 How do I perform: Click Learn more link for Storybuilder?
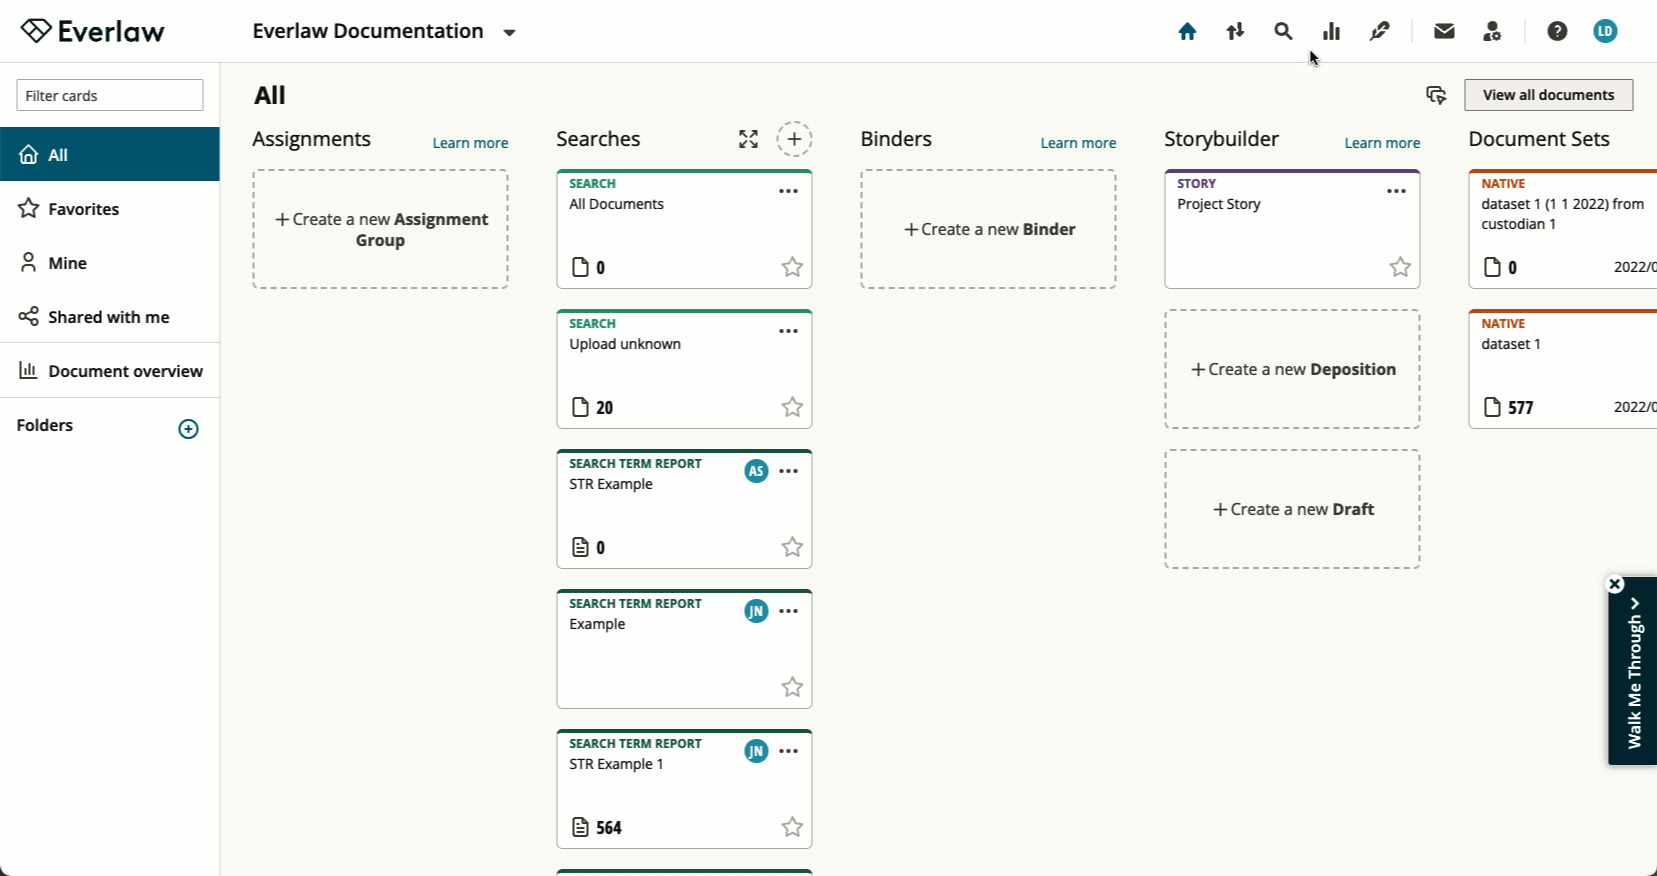point(1382,143)
